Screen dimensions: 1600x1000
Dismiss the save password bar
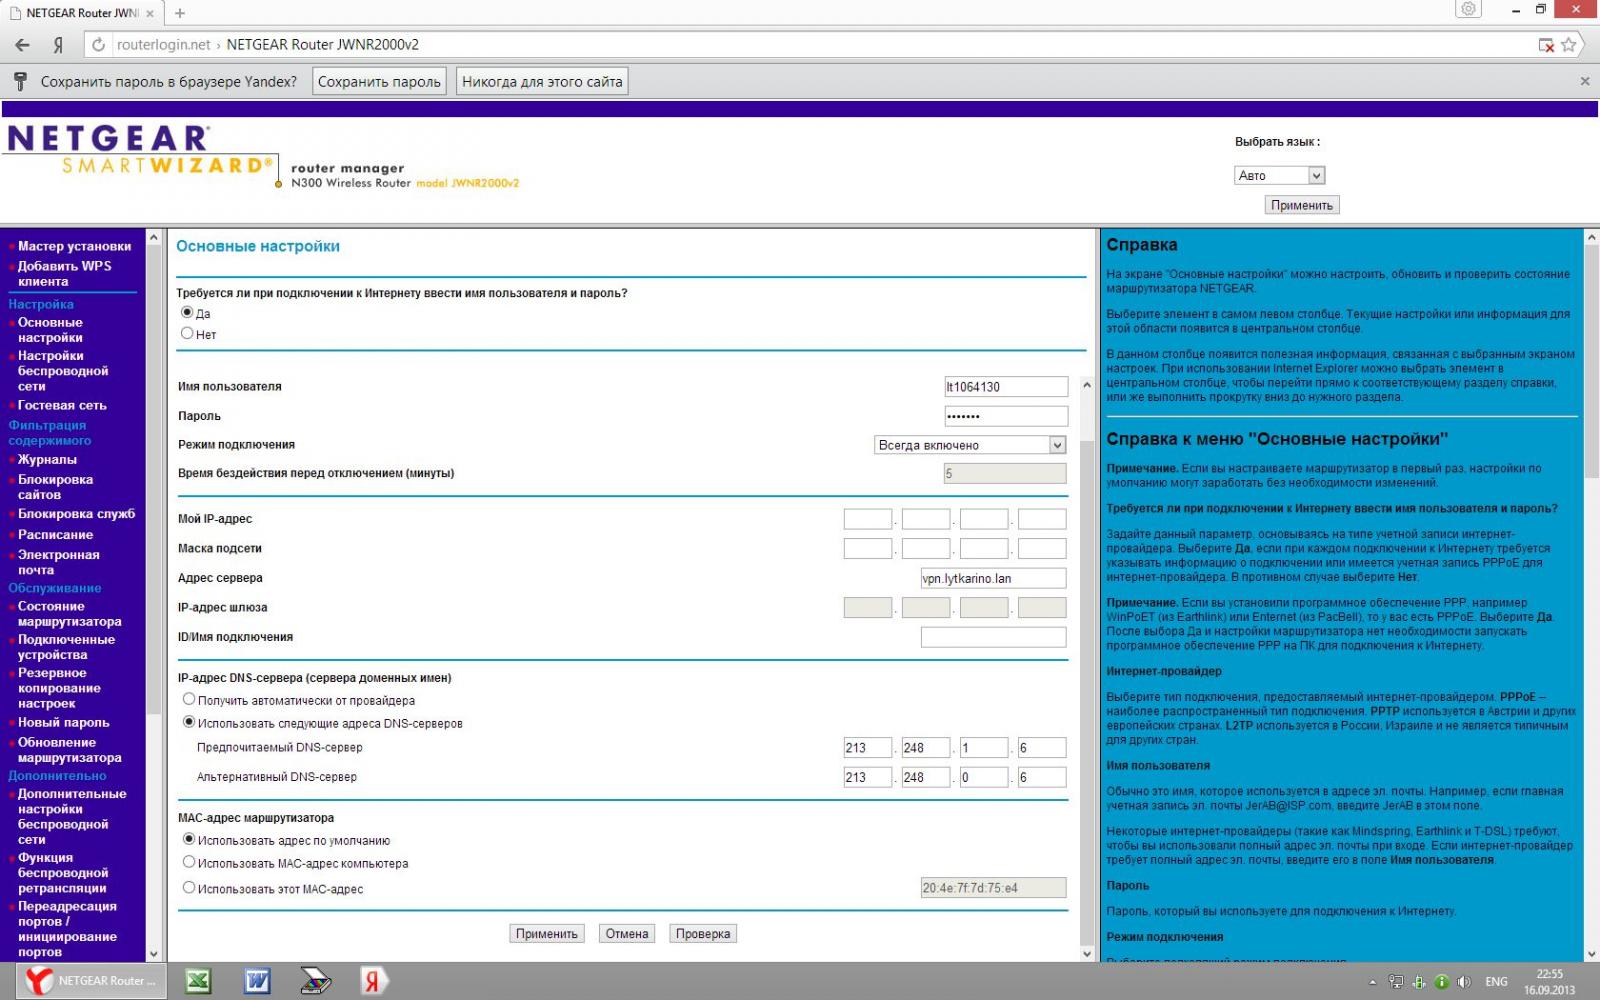[1585, 81]
